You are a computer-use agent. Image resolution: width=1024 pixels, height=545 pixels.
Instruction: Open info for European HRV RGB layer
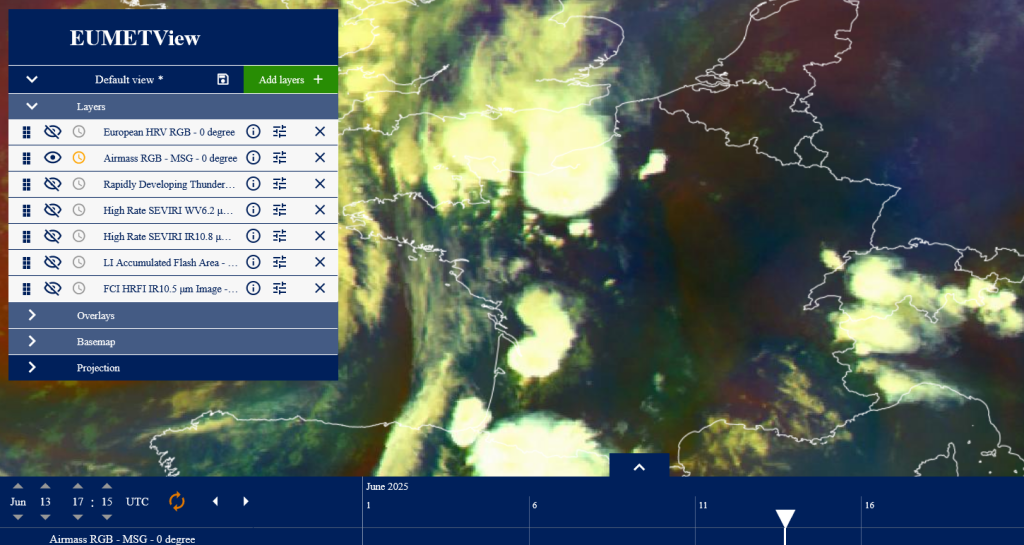[253, 132]
